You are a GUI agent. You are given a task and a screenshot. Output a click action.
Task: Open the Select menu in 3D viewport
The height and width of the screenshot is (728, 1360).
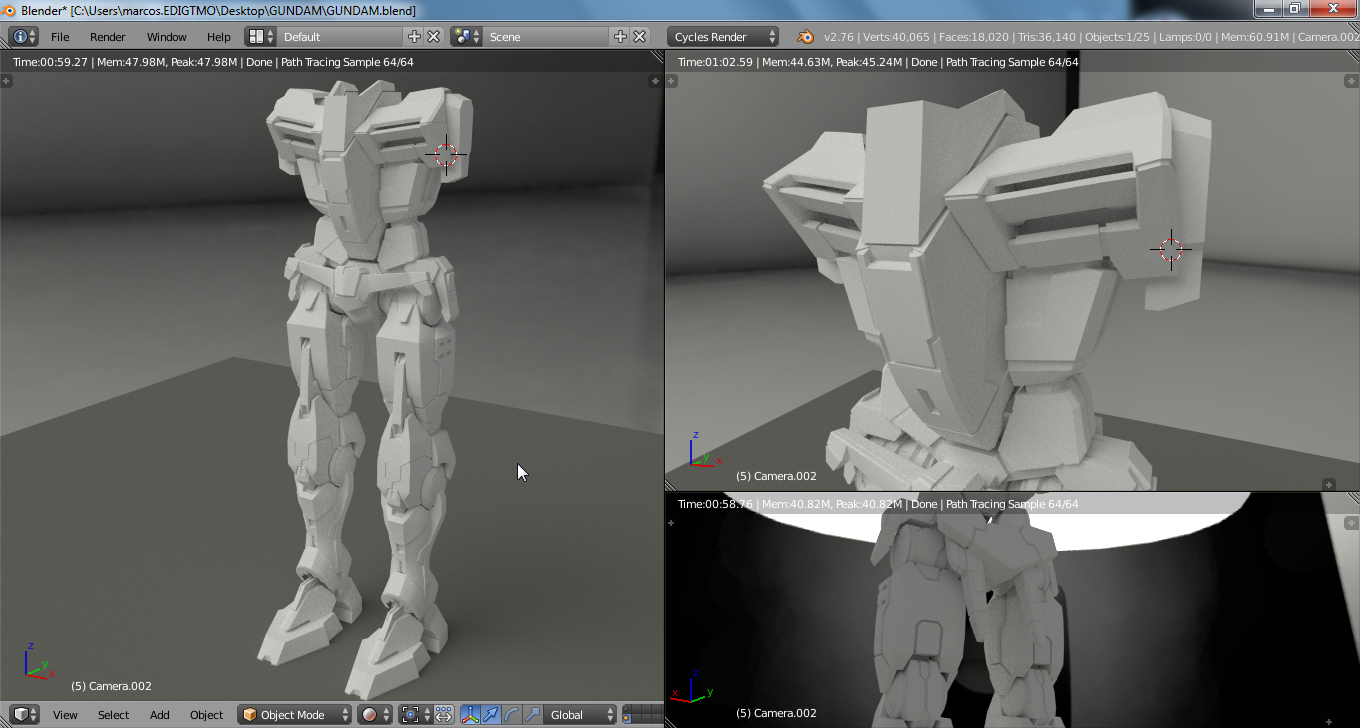click(x=113, y=715)
